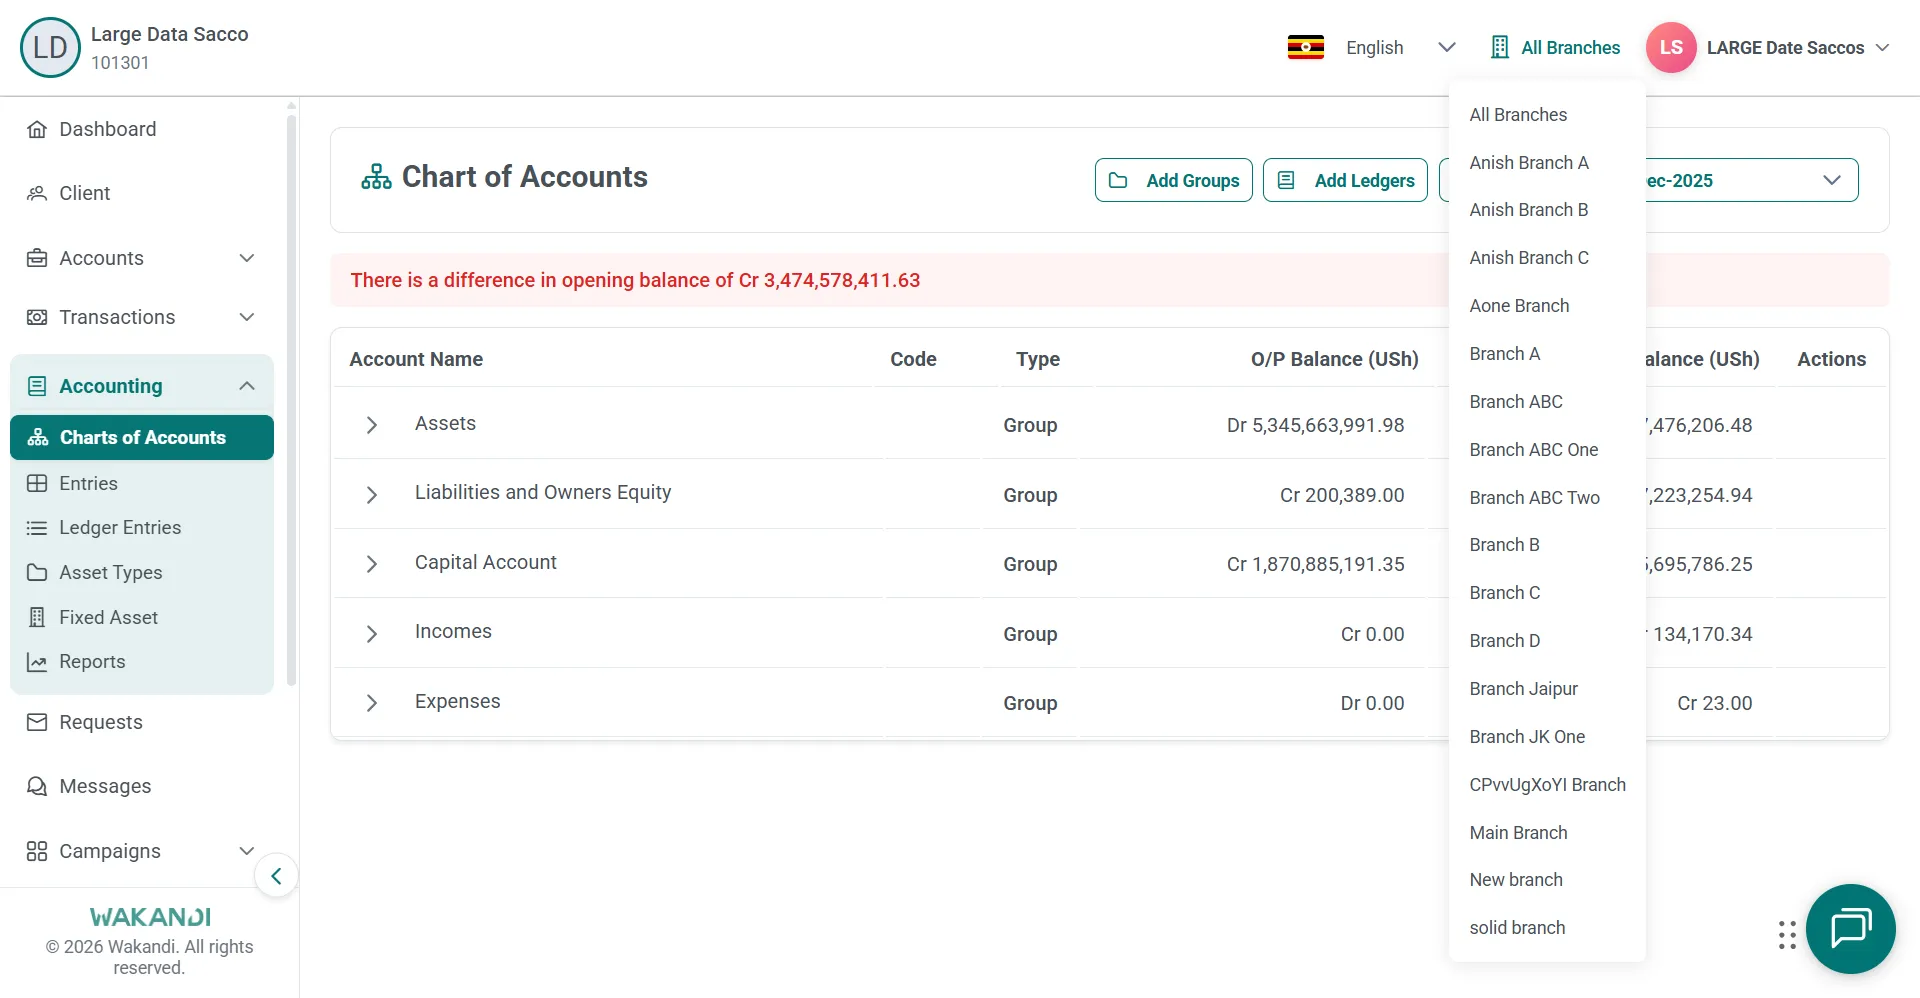Click the branches building icon in header
1920x998 pixels.
click(x=1499, y=47)
